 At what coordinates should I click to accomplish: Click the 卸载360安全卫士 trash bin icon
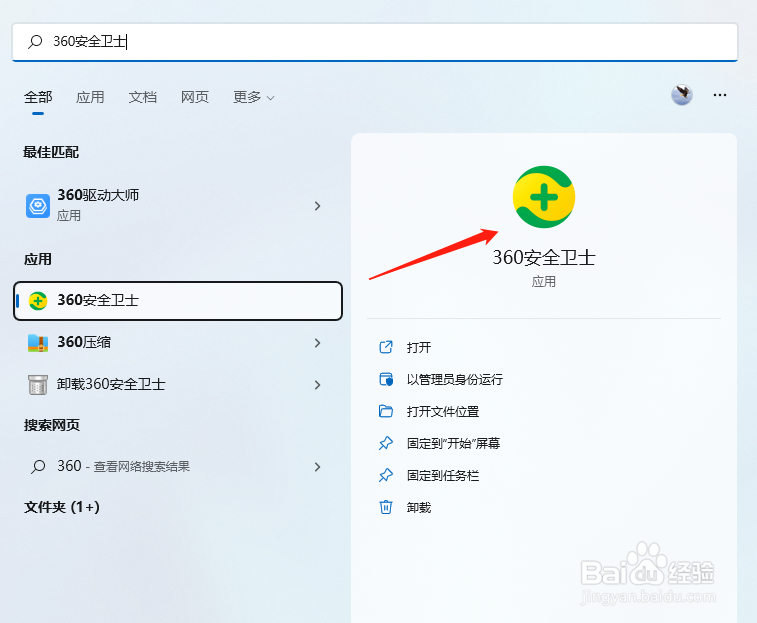tap(38, 385)
